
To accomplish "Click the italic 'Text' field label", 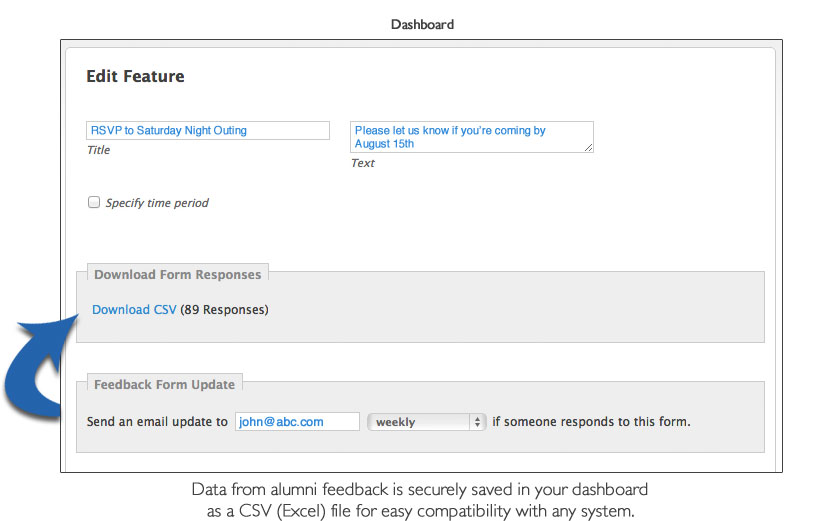I will click(x=362, y=163).
